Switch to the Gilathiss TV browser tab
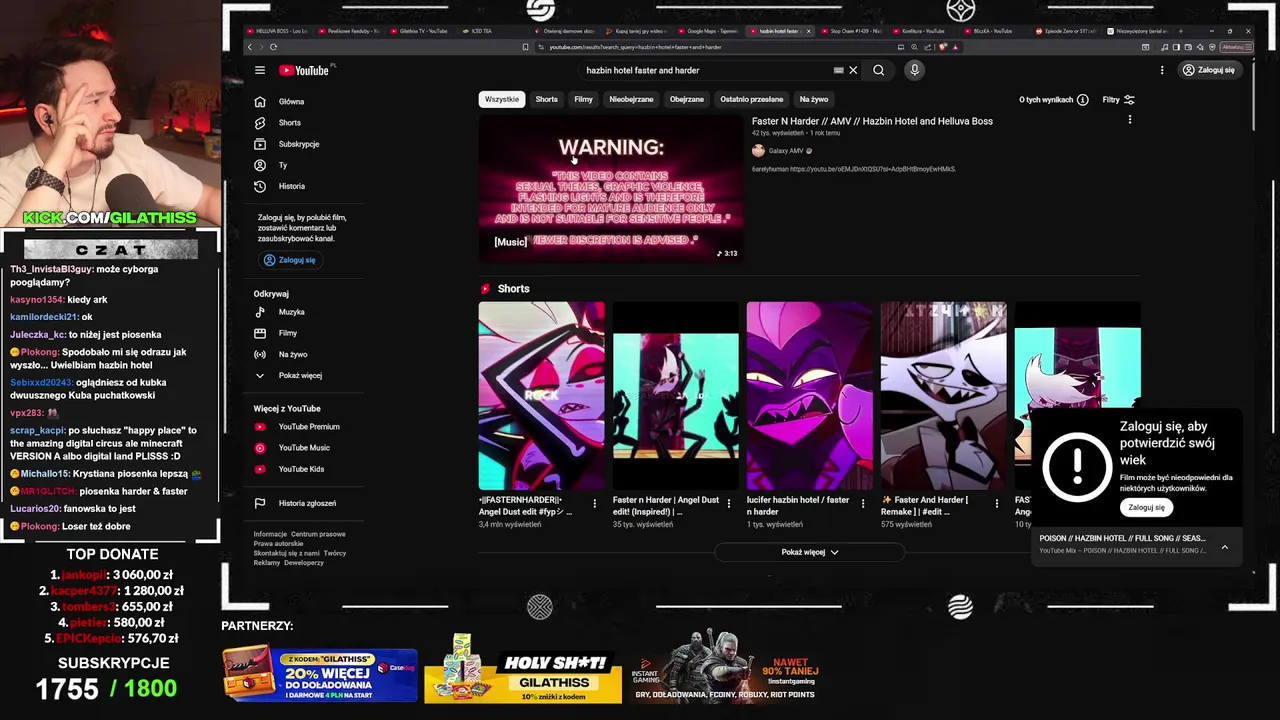Image resolution: width=1280 pixels, height=720 pixels. [x=423, y=31]
